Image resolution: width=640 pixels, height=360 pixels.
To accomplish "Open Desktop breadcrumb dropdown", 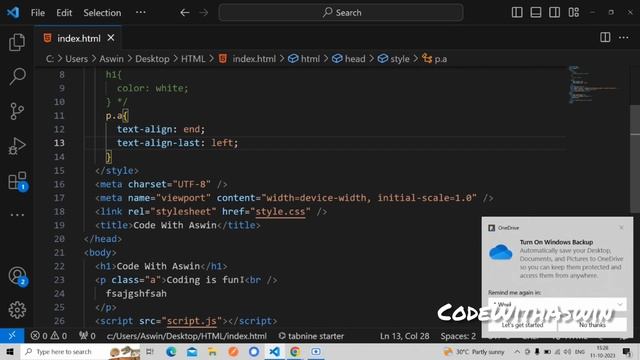I will point(152,59).
